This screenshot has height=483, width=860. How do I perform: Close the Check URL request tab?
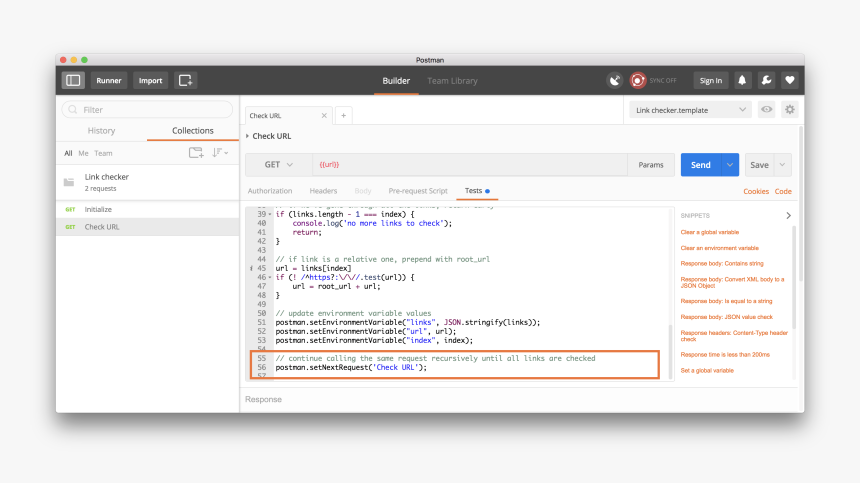(x=324, y=116)
